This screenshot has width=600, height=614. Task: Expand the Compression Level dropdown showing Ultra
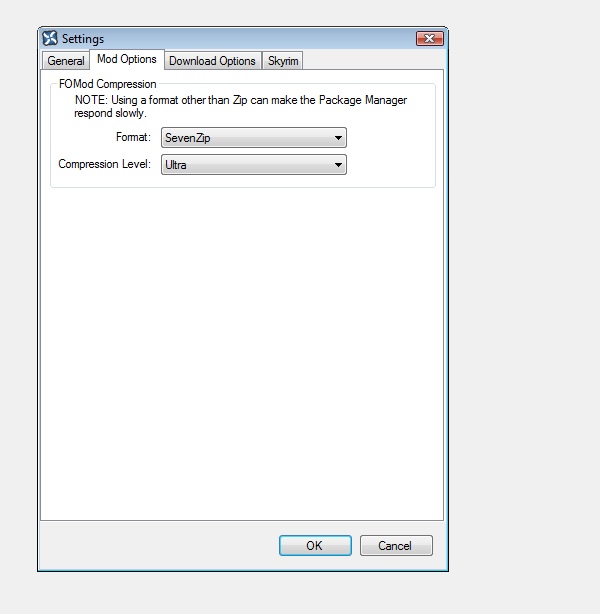254,164
